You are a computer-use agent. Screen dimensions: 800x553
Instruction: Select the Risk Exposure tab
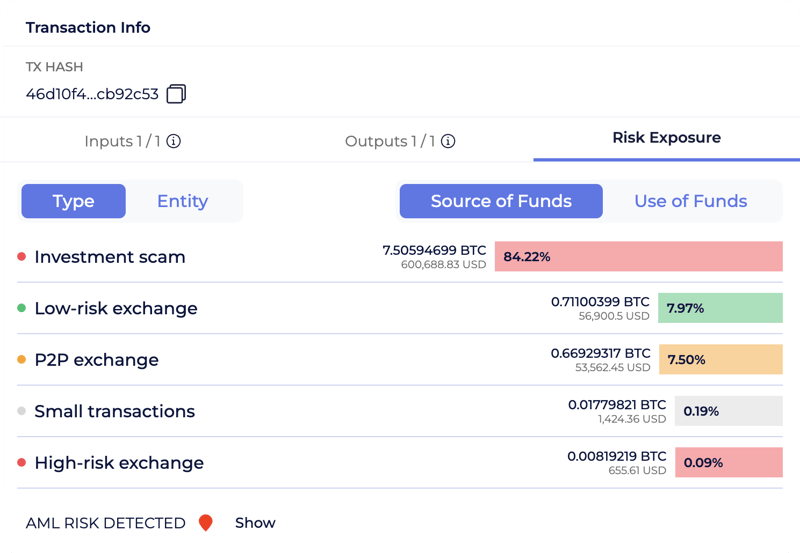coord(666,138)
